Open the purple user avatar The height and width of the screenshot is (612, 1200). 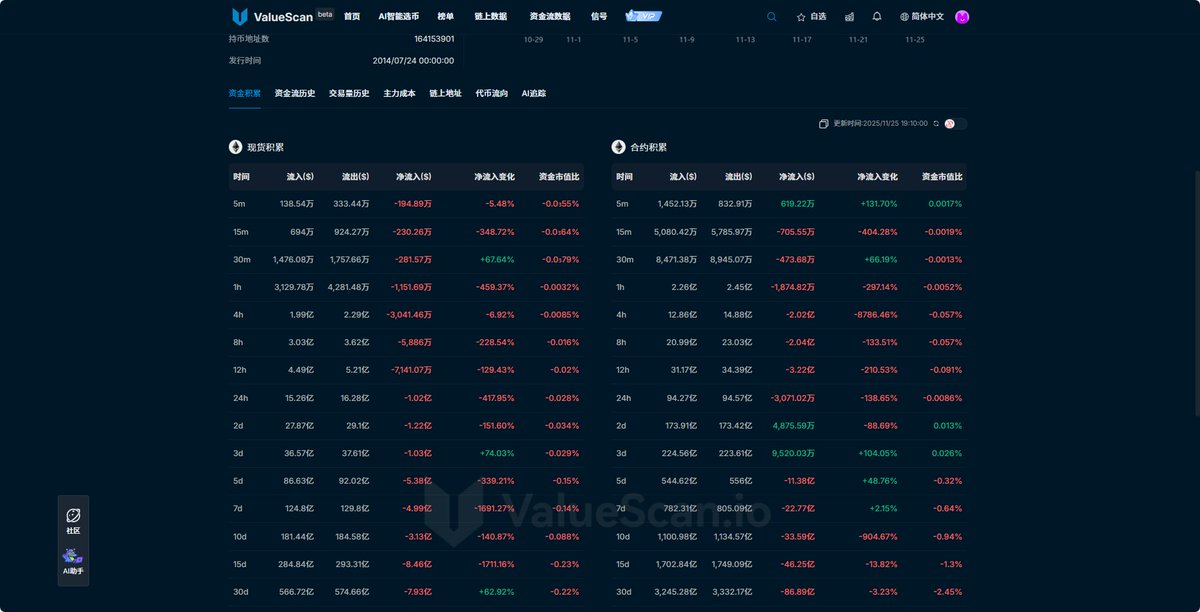(962, 16)
